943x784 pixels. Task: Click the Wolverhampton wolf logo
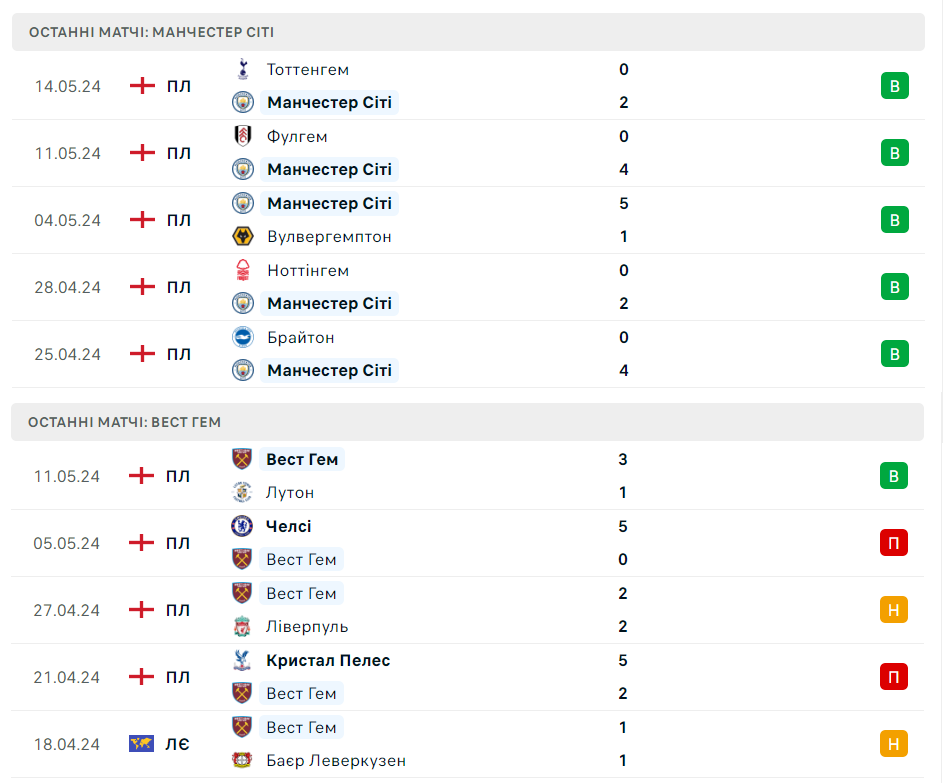click(243, 236)
